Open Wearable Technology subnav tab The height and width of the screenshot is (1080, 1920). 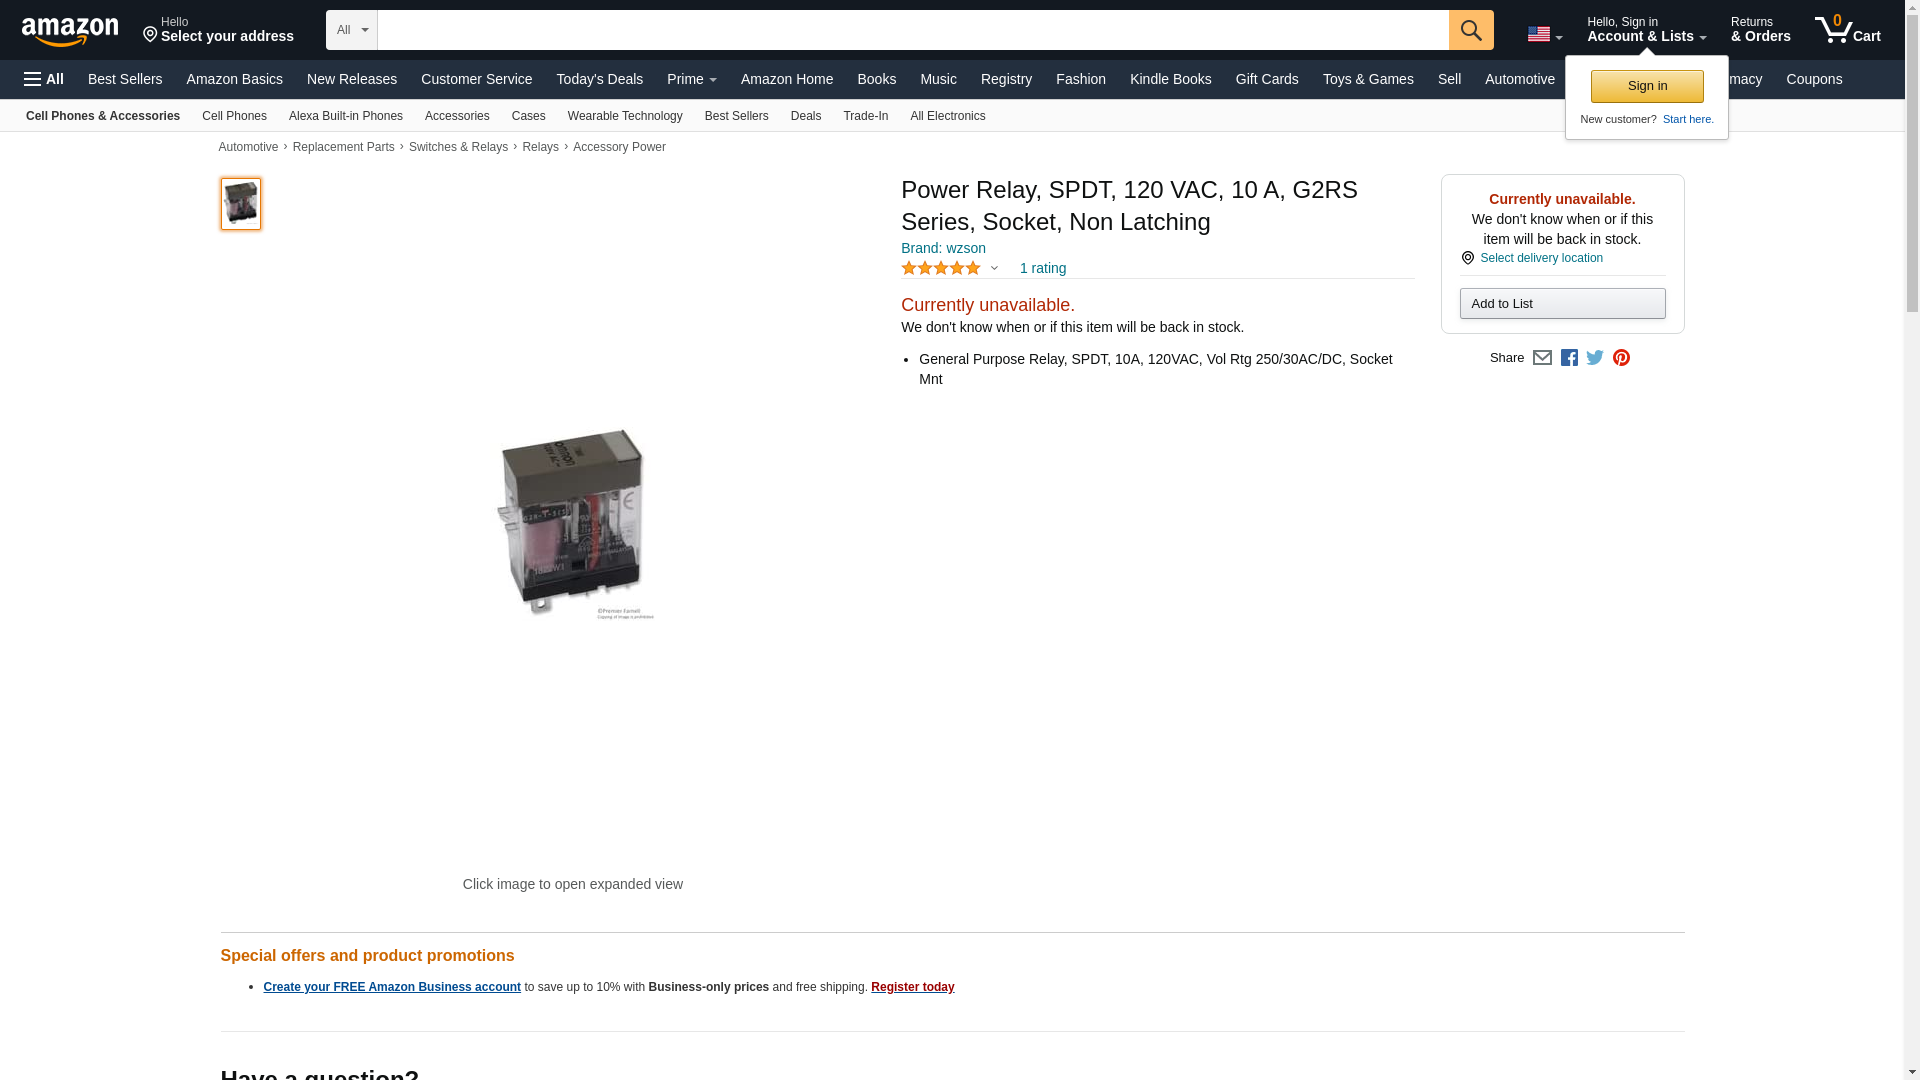pos(625,116)
